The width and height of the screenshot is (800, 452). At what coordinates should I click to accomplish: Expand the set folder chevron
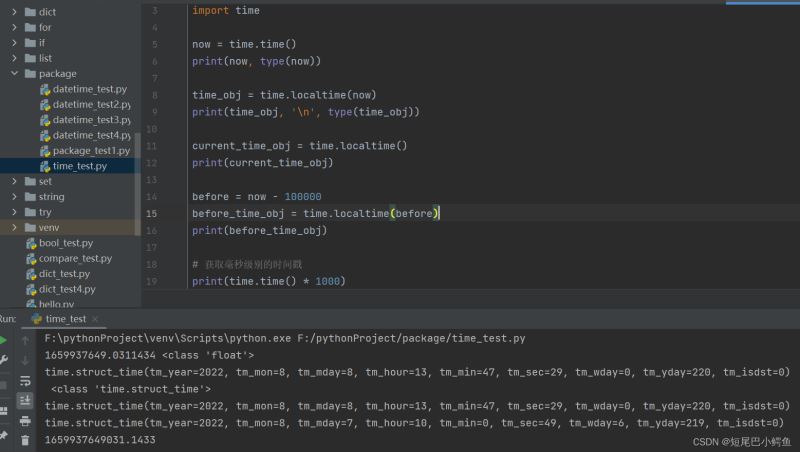[14, 181]
